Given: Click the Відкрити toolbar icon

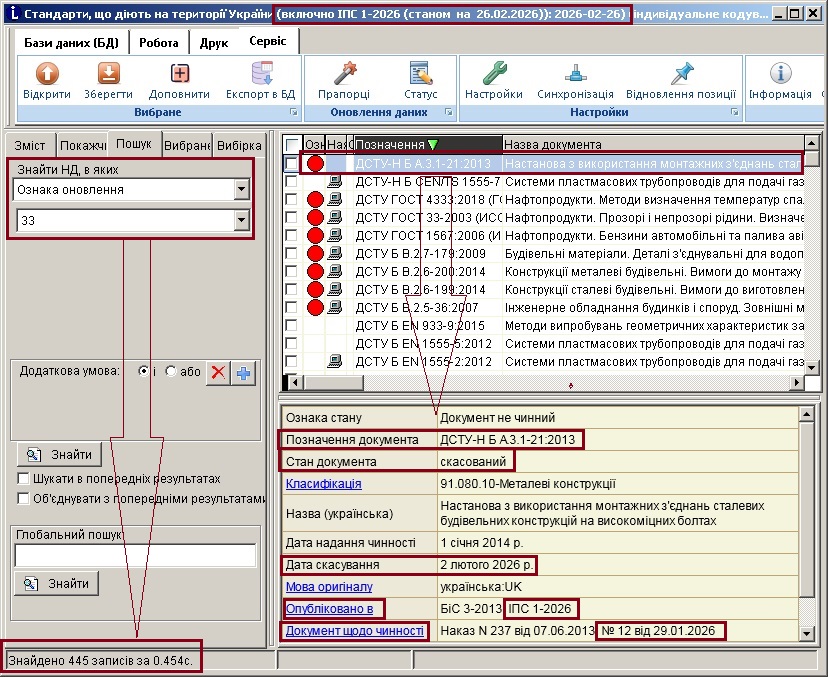Looking at the screenshot, I should tap(47, 80).
